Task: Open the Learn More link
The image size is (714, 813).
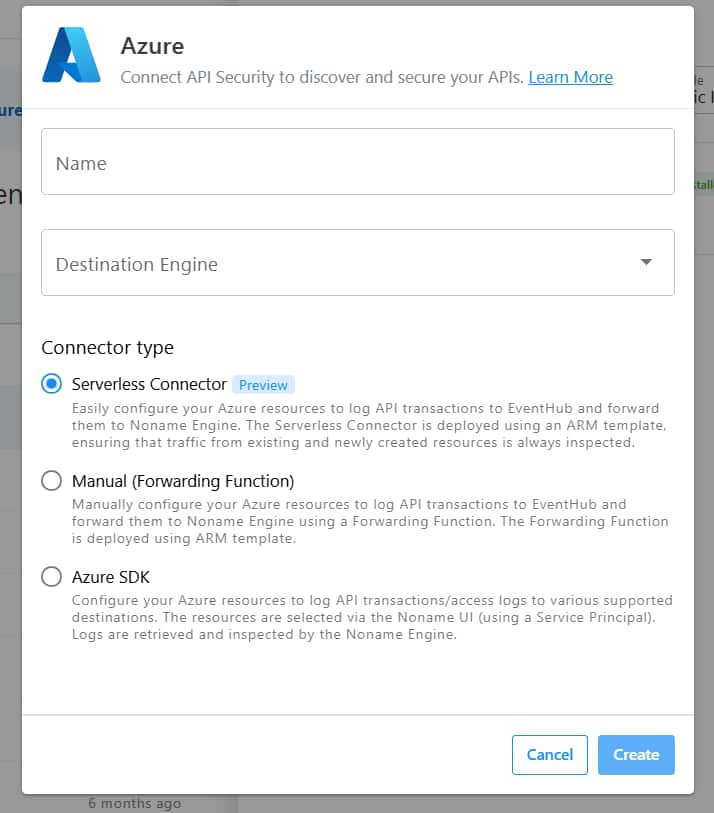Action: click(570, 77)
